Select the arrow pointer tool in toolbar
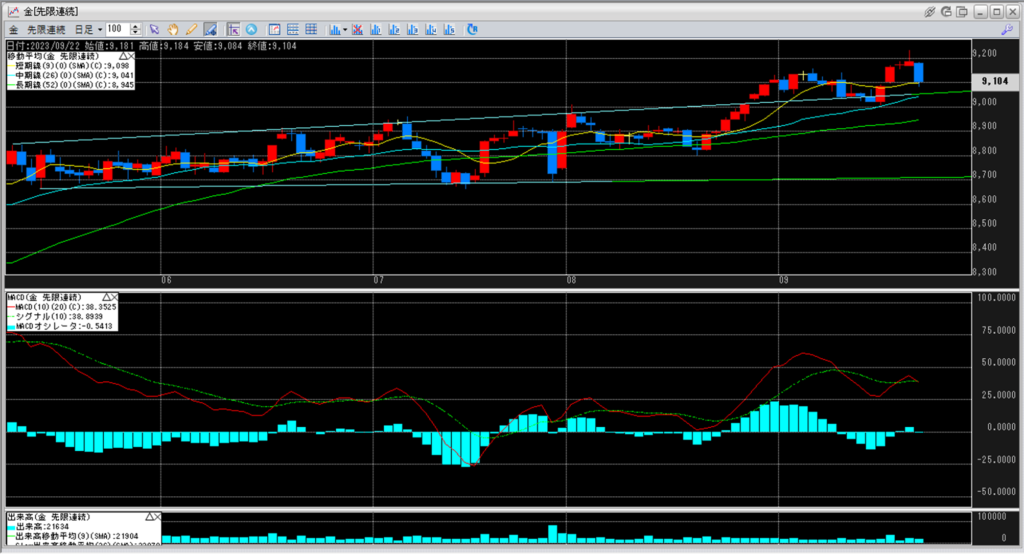This screenshot has width=1024, height=554. coord(156,29)
